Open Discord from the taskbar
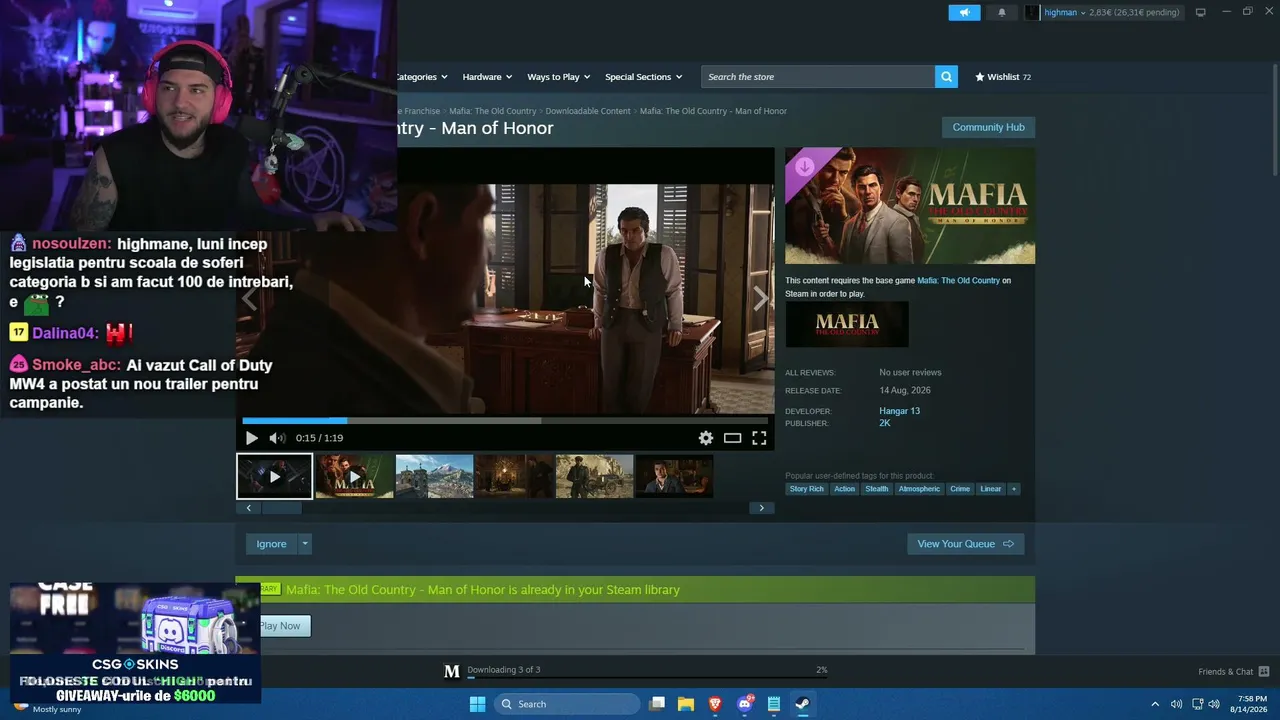 pos(745,704)
